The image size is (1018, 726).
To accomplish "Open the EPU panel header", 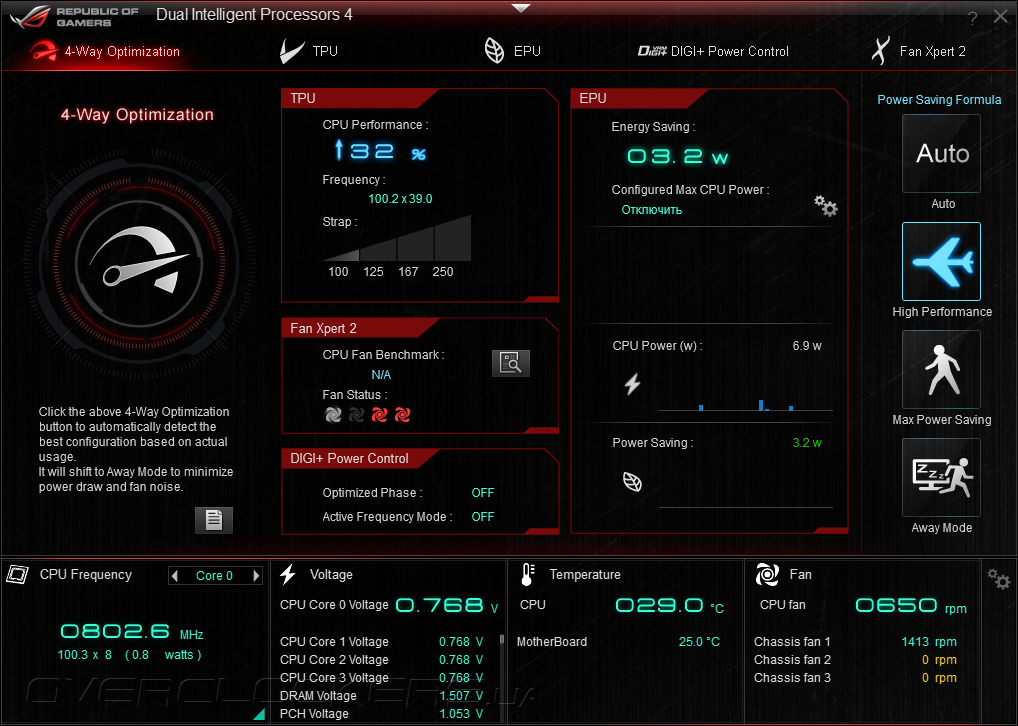I will pos(639,98).
